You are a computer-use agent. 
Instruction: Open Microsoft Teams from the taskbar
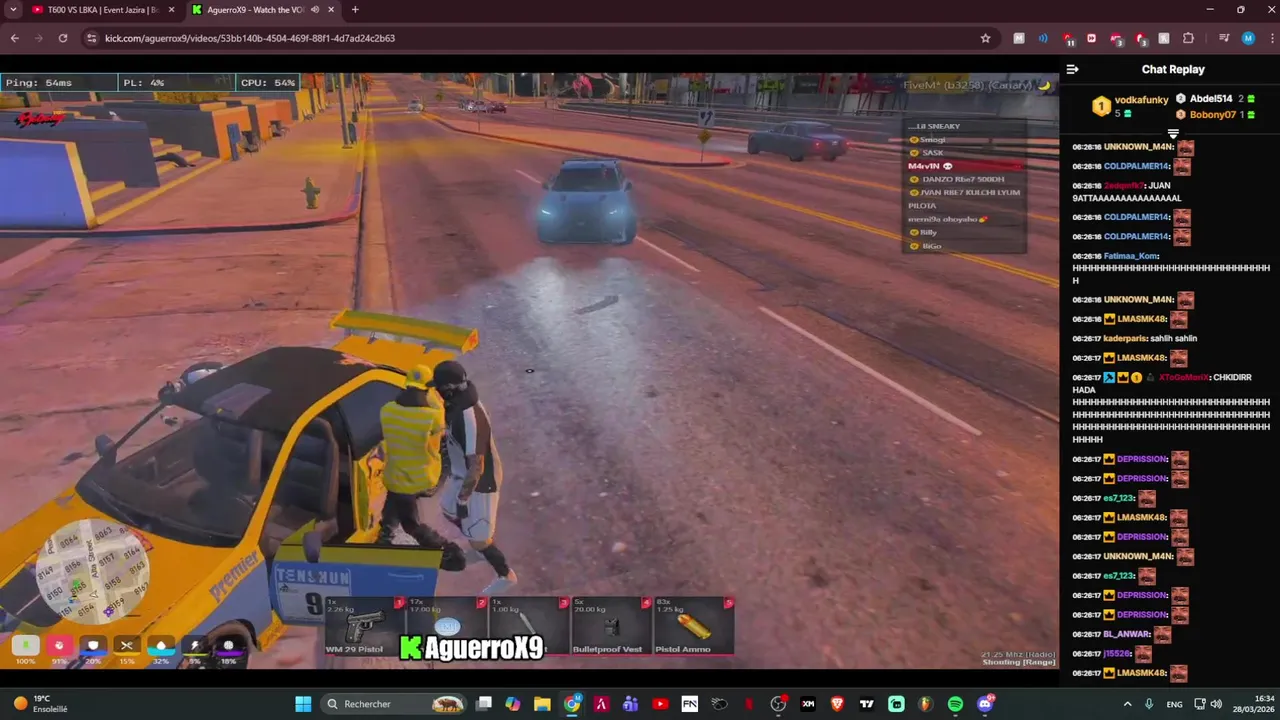630,704
